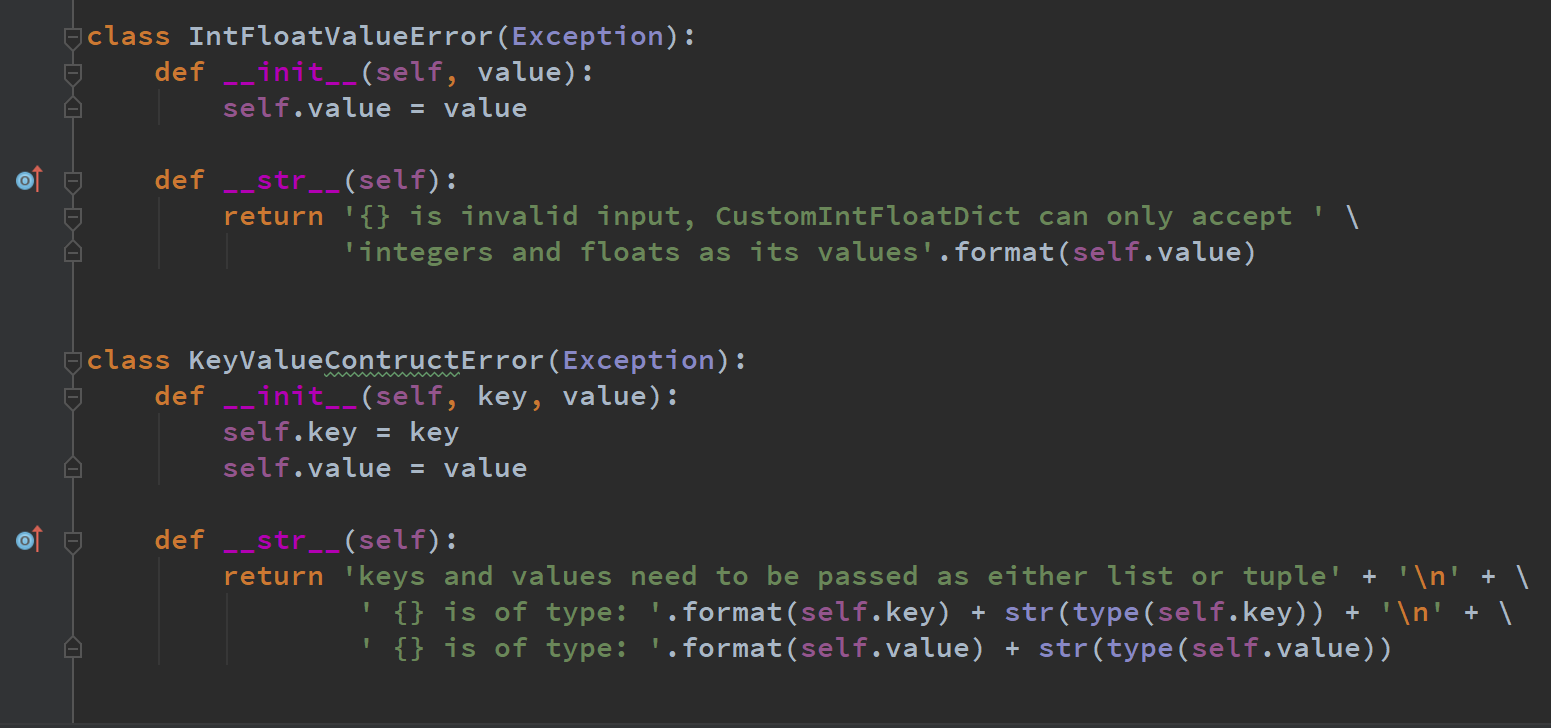
Task: Click fold-end marker on last format(self.value) line
Action: pos(72,649)
